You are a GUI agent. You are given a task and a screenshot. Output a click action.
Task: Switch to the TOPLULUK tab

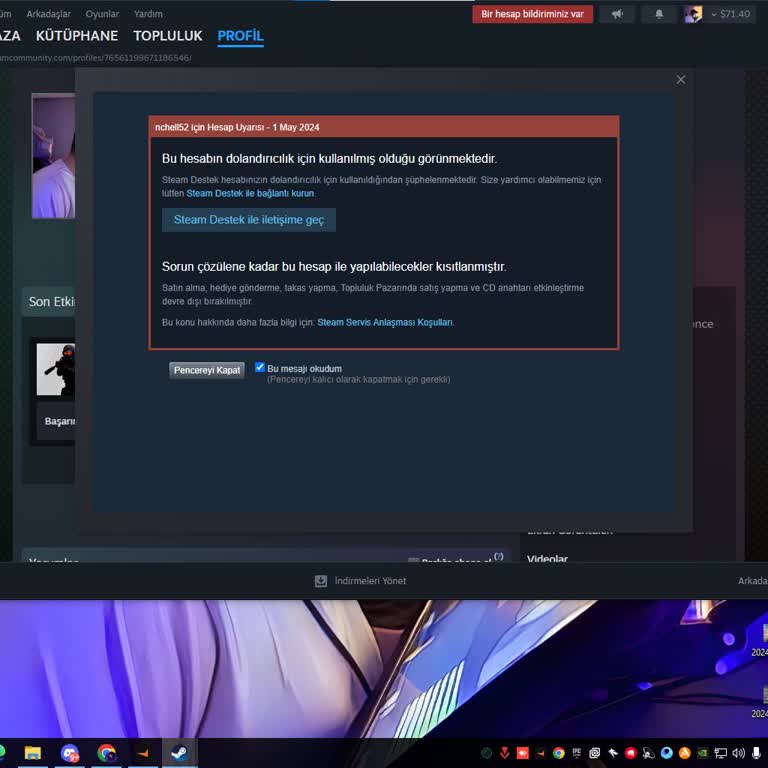coord(168,36)
